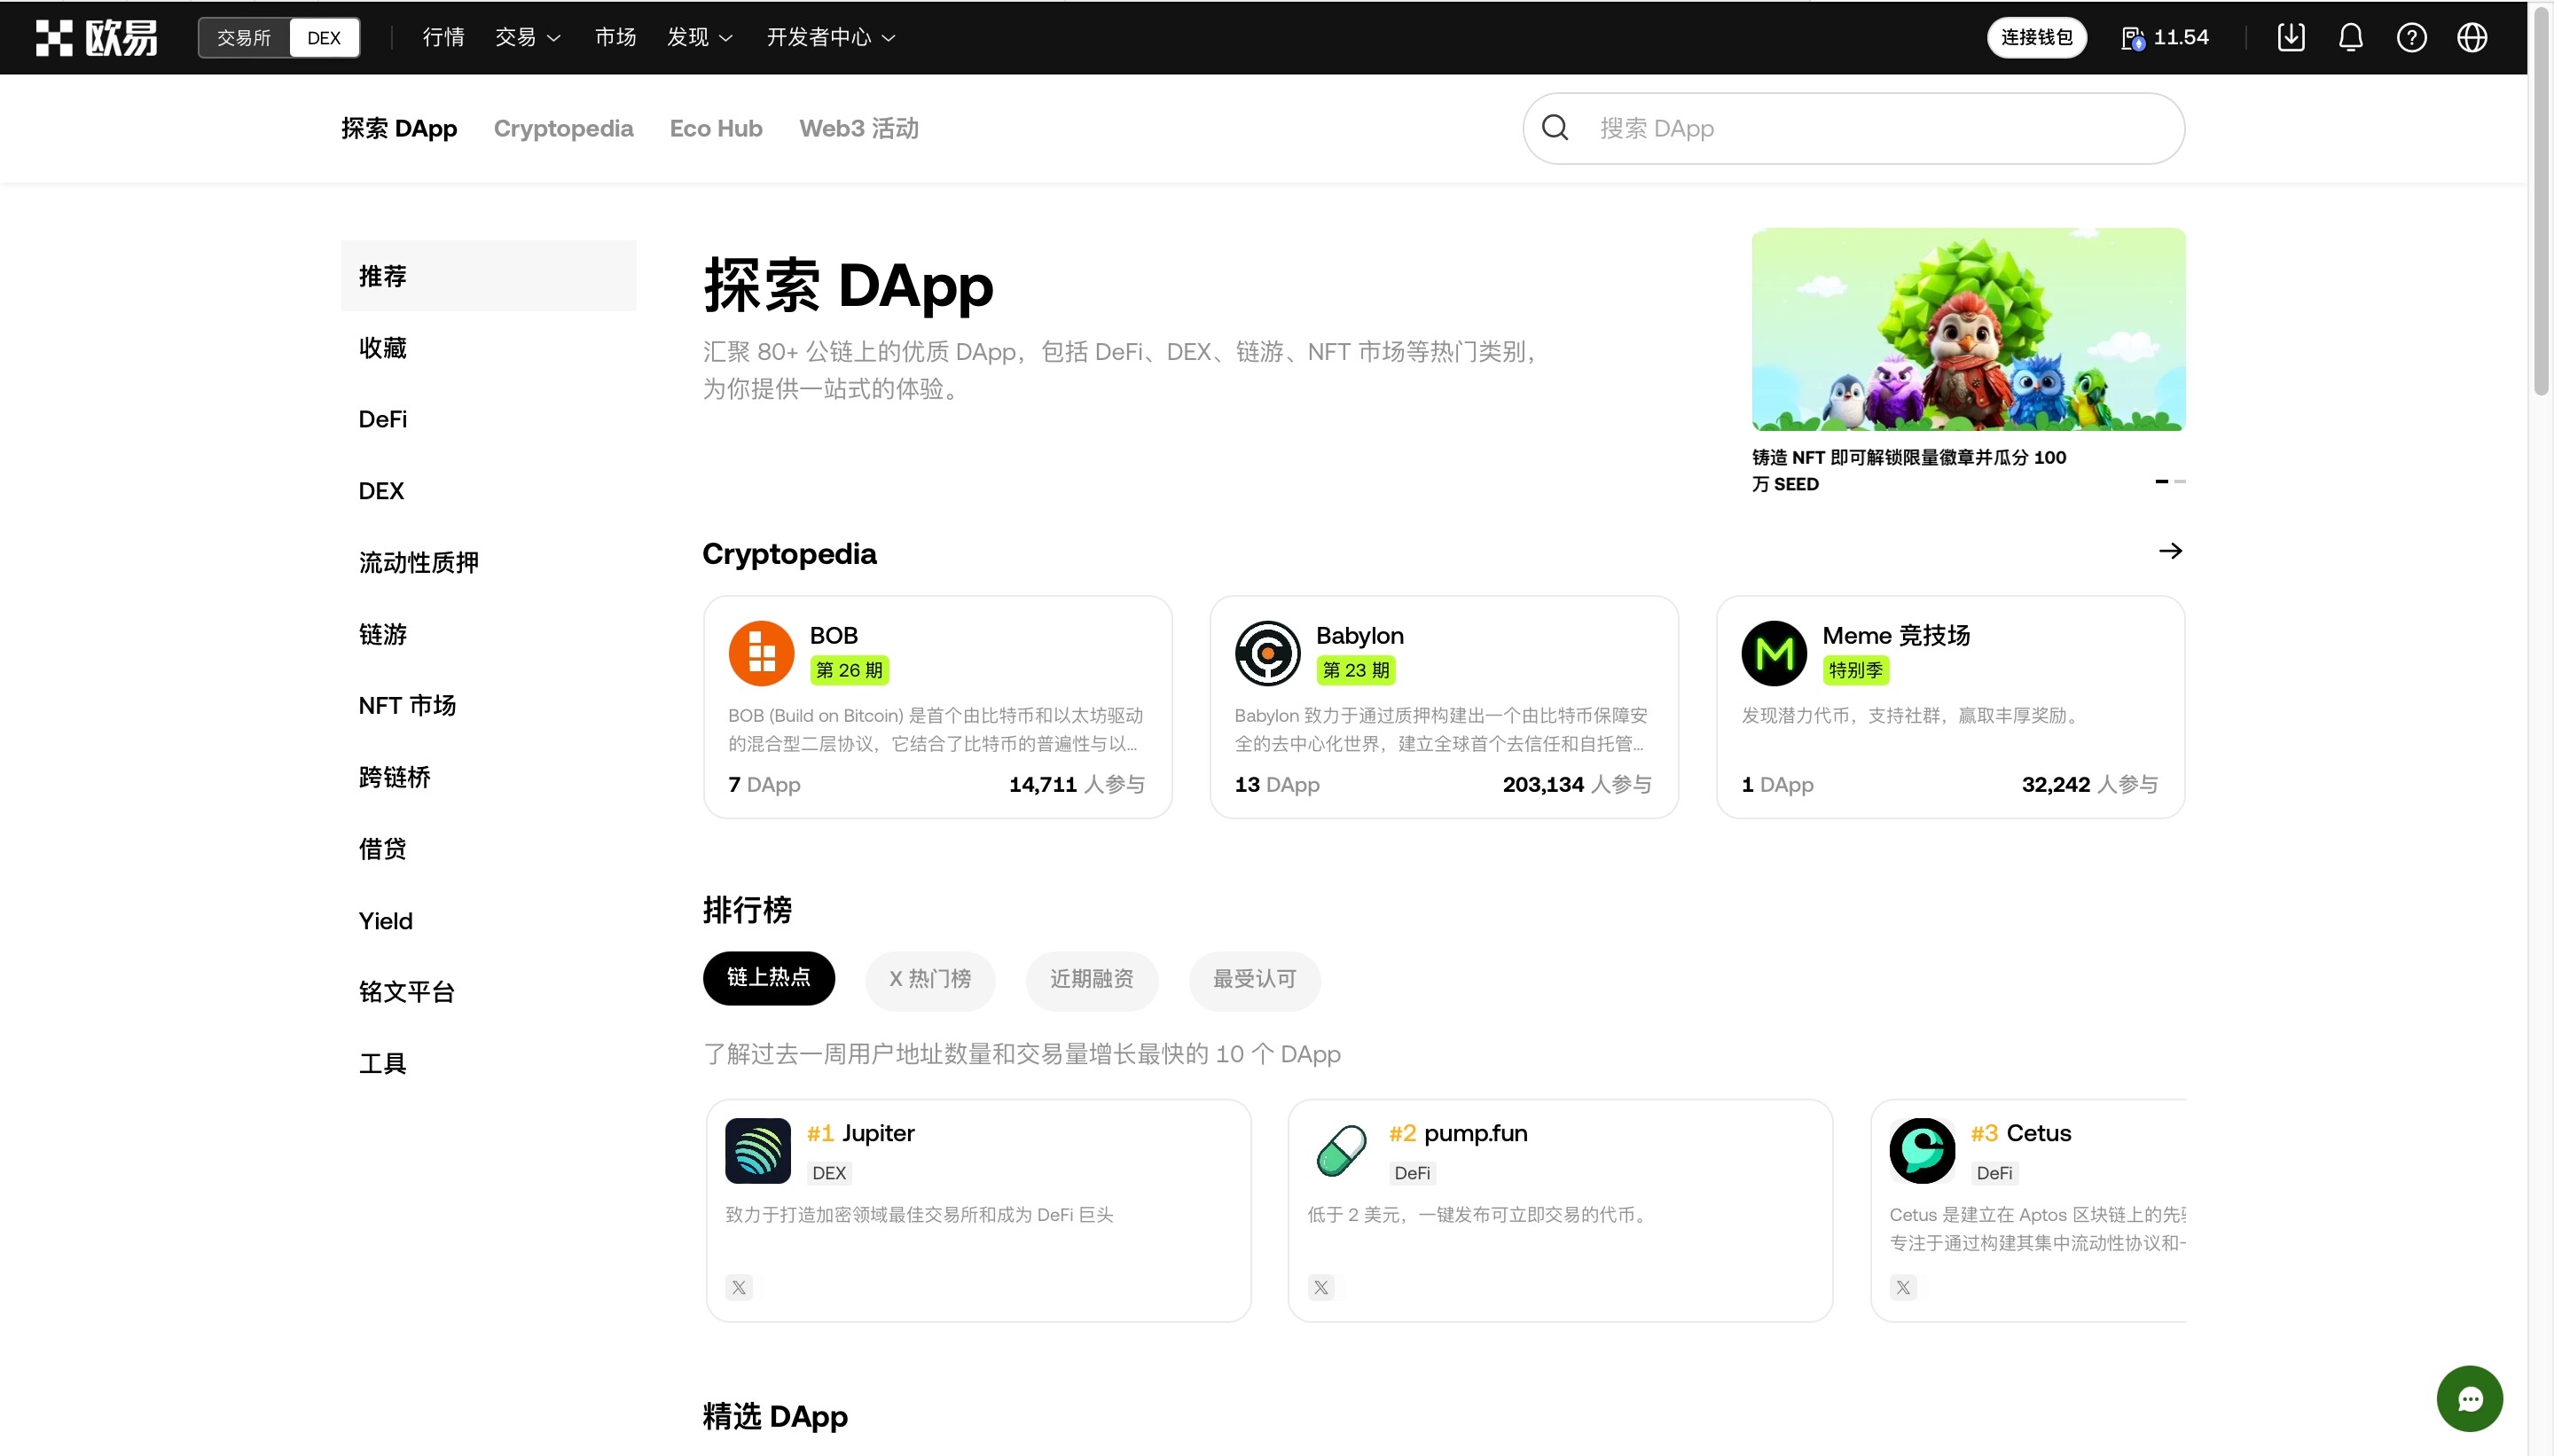Open the notifications bell

click(2351, 37)
